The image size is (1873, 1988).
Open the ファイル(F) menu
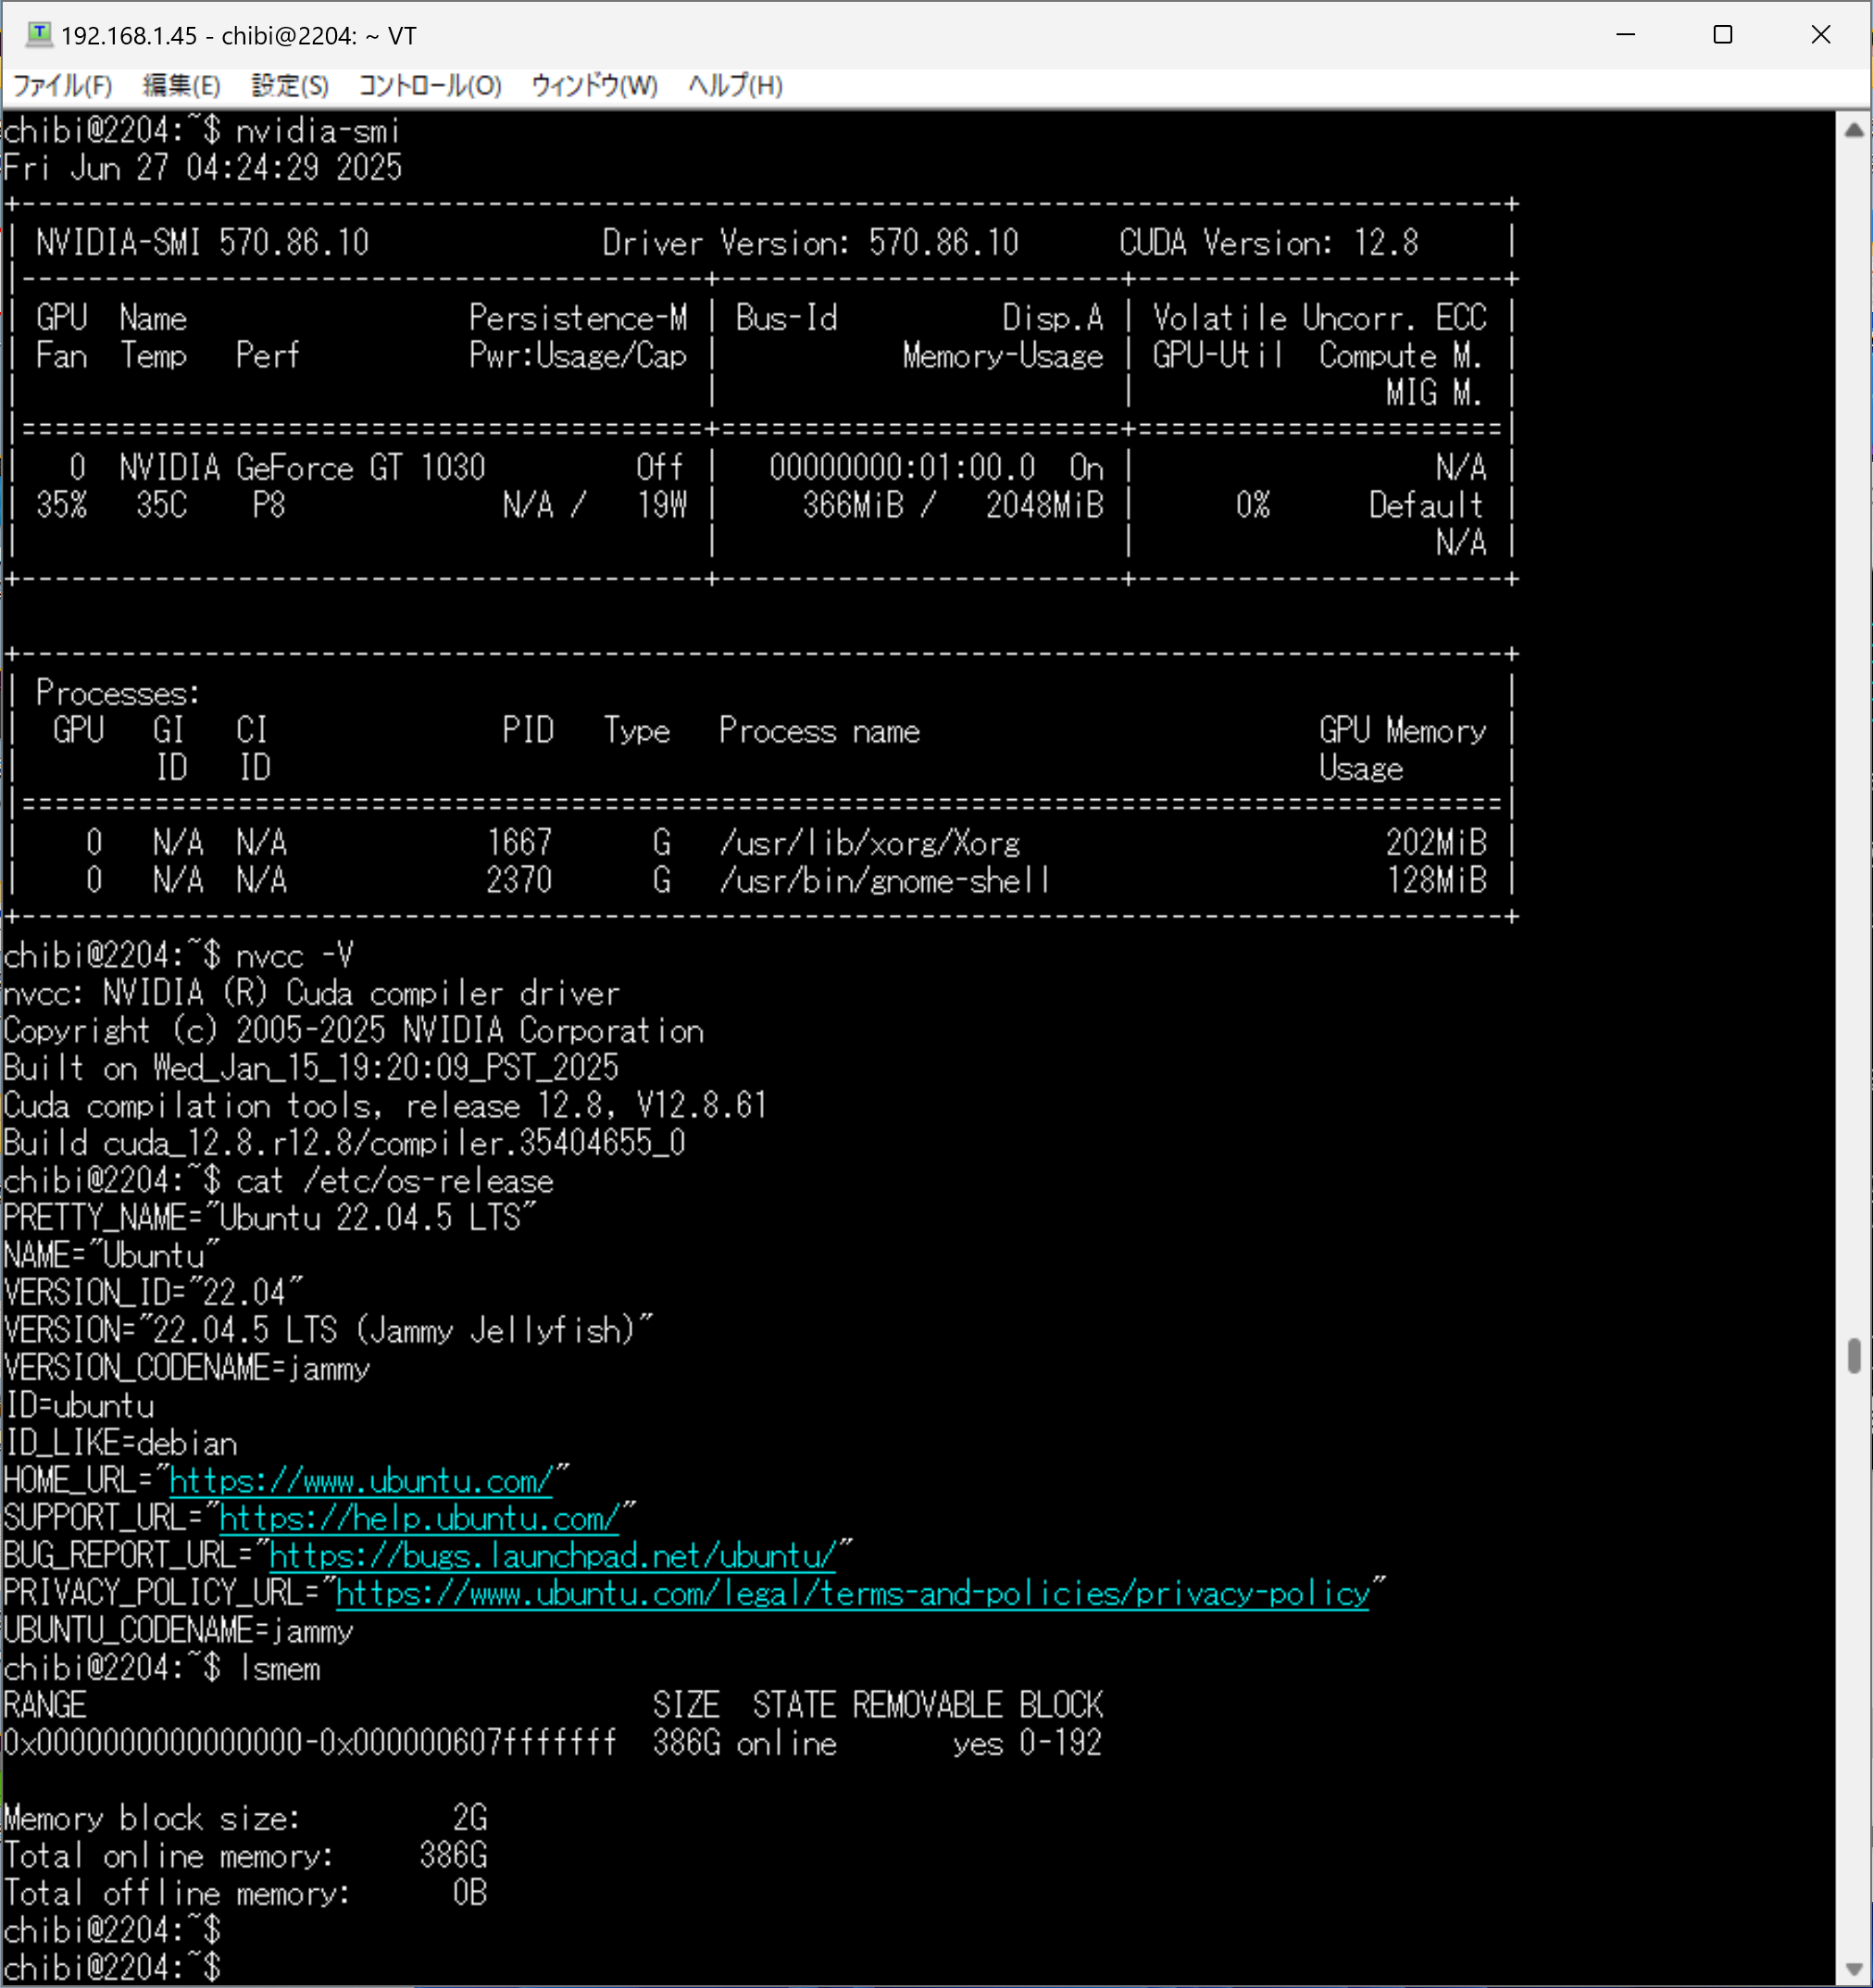62,86
